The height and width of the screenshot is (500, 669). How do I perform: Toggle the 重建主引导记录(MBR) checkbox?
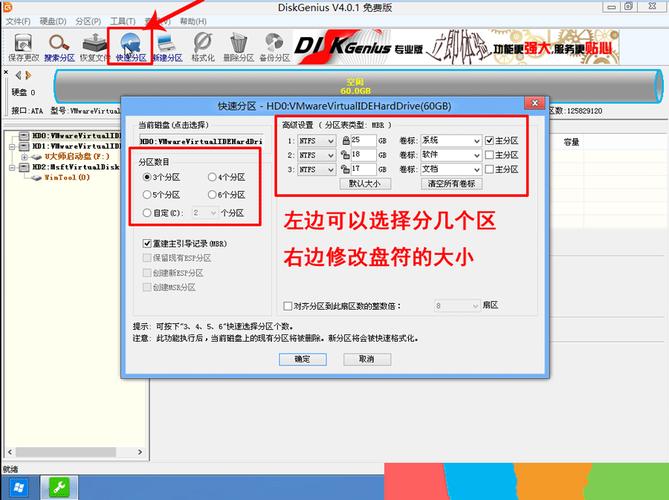[148, 243]
